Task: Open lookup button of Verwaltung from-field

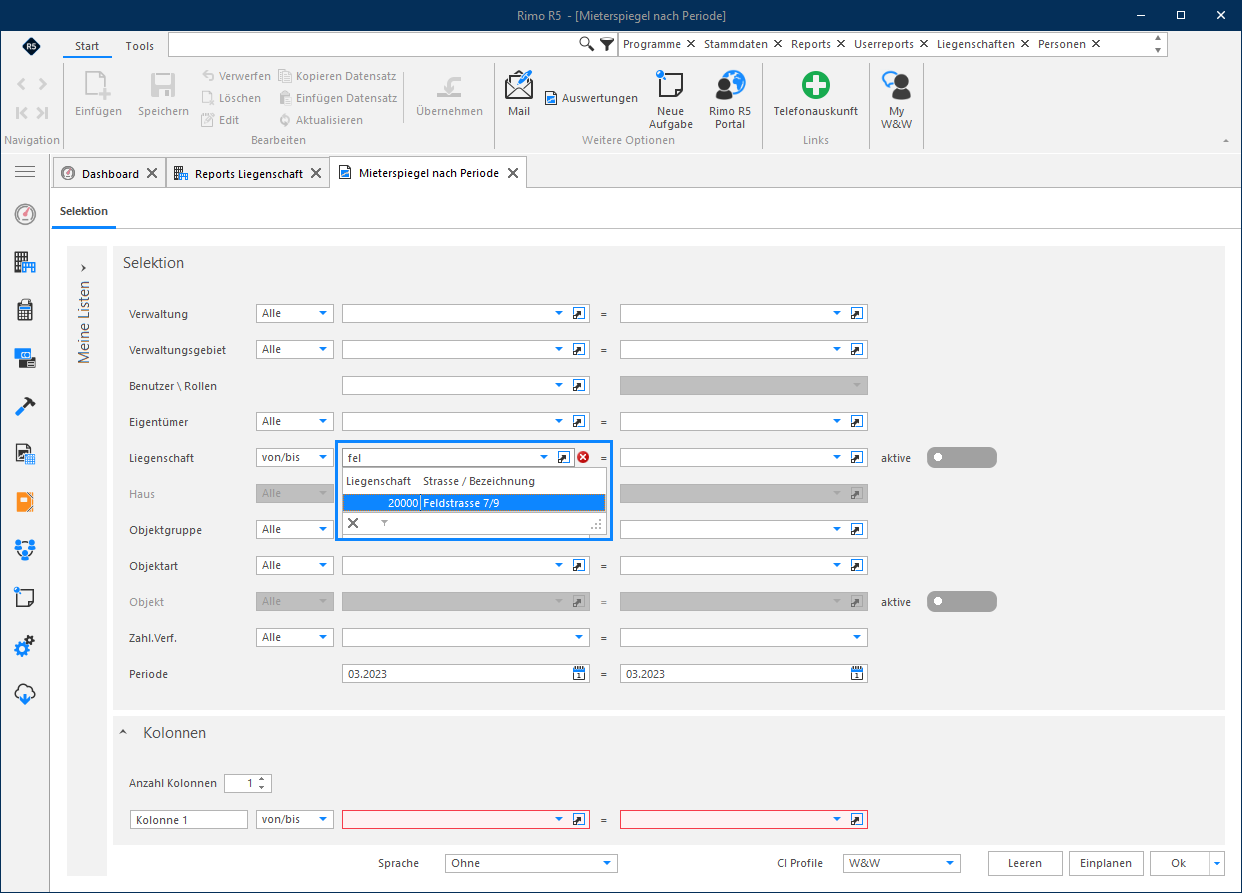Action: pyautogui.click(x=578, y=313)
